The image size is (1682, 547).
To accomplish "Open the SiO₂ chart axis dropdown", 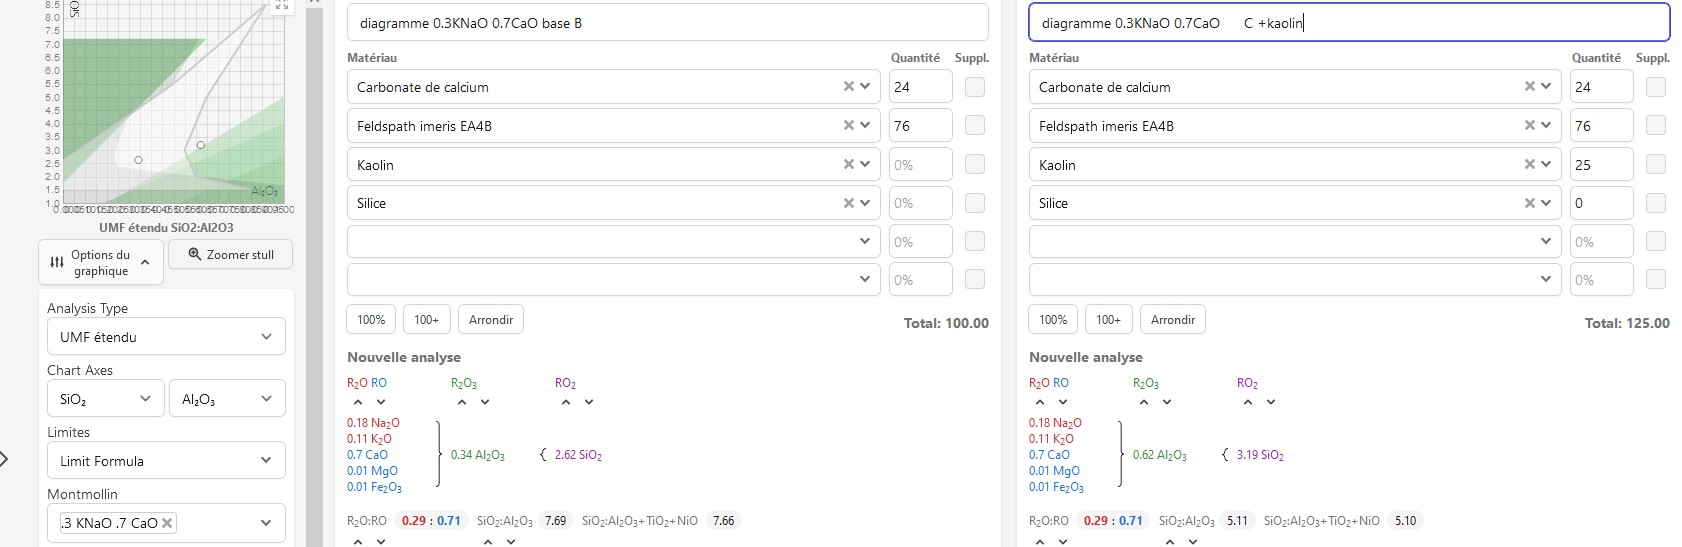I will coord(104,399).
